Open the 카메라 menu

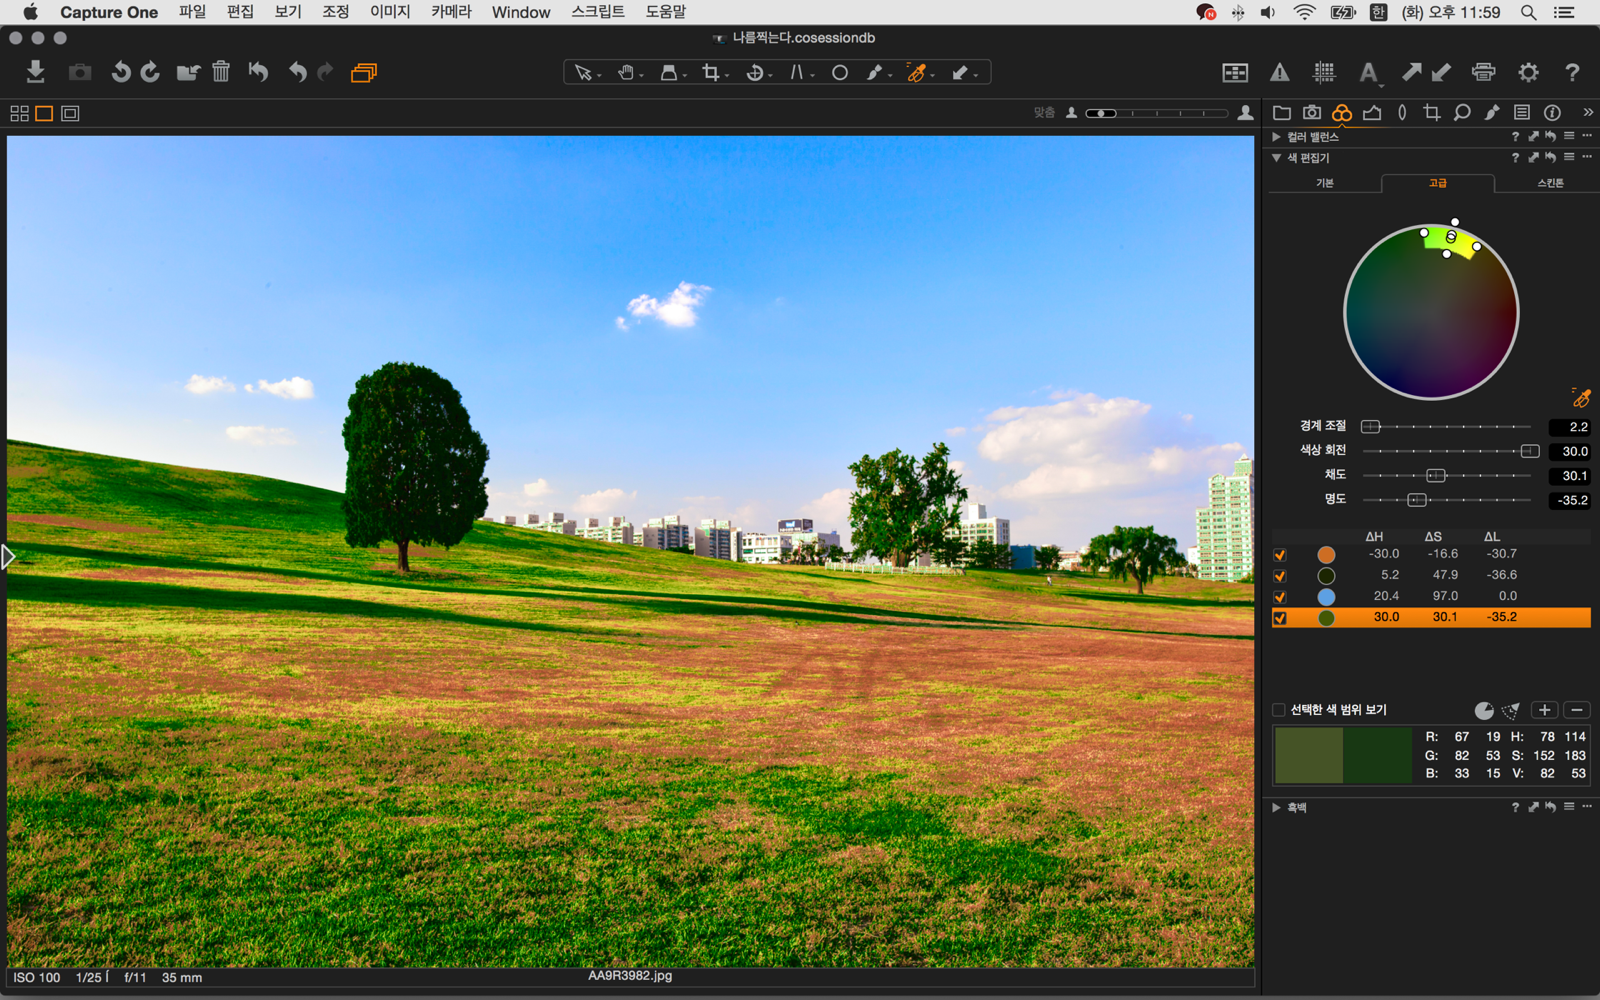(451, 12)
